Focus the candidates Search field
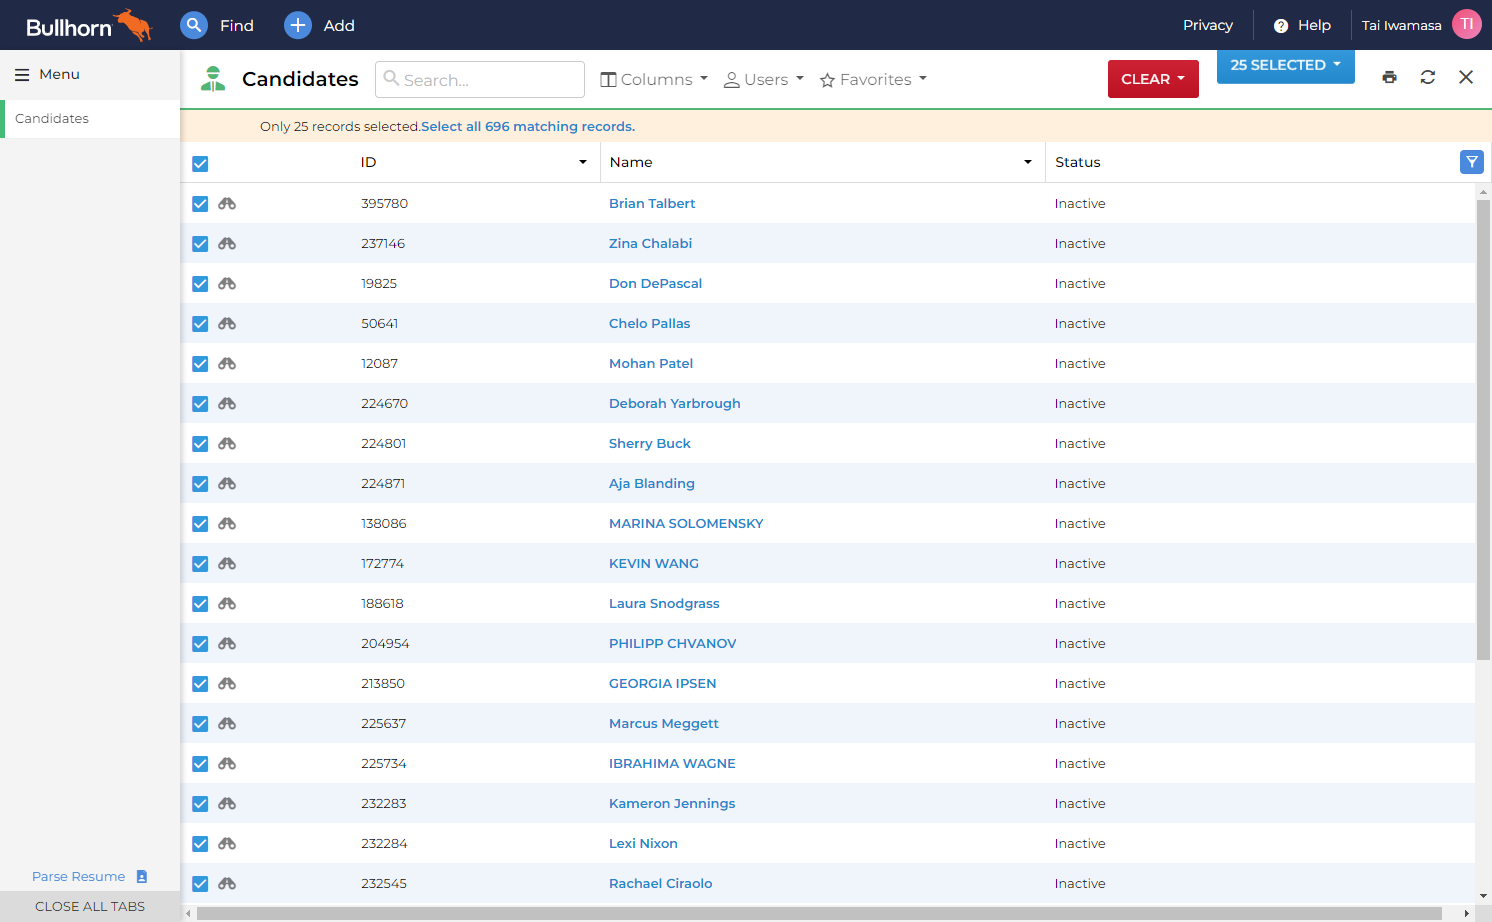Viewport: 1492px width, 922px height. pos(480,79)
